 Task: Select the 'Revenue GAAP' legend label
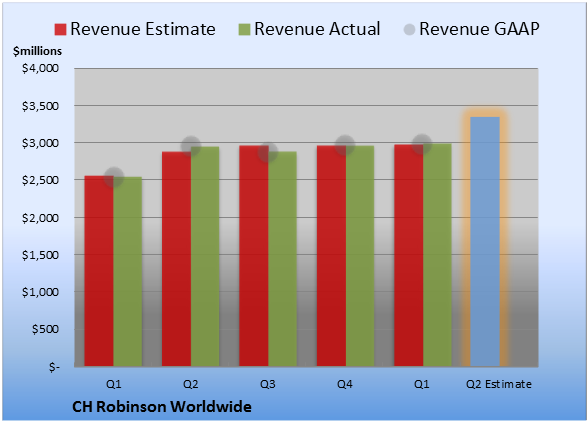click(480, 29)
